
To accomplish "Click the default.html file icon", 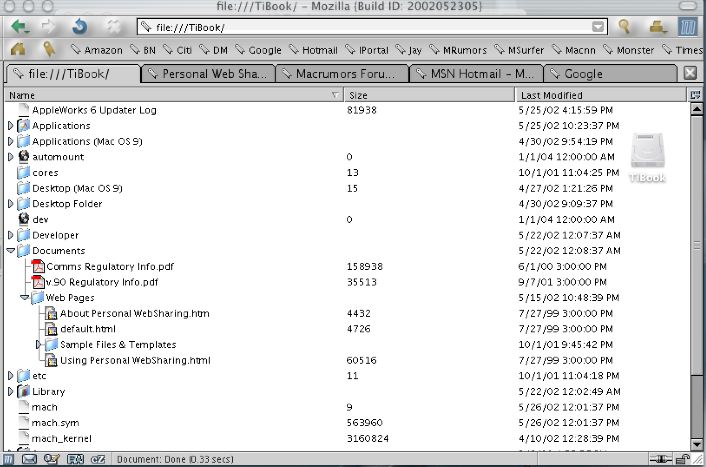I will coord(52,329).
